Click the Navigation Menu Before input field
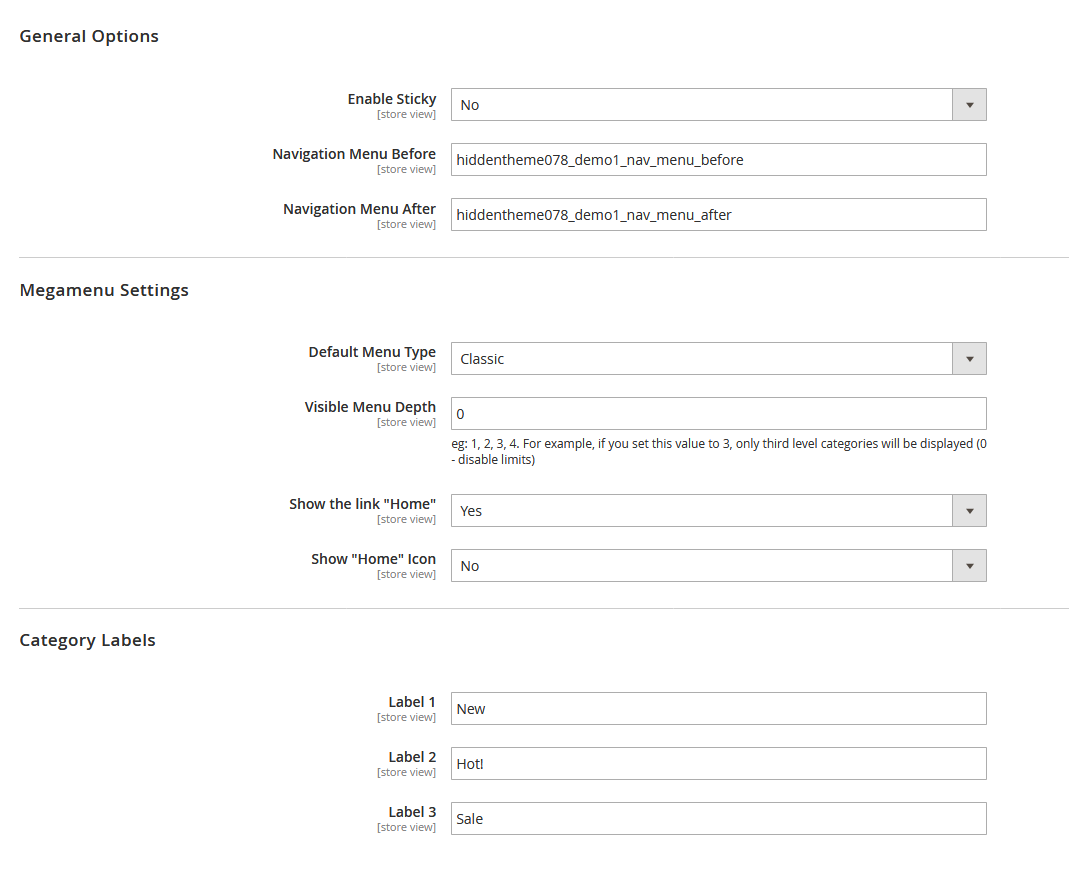The image size is (1069, 873). pyautogui.click(x=717, y=159)
